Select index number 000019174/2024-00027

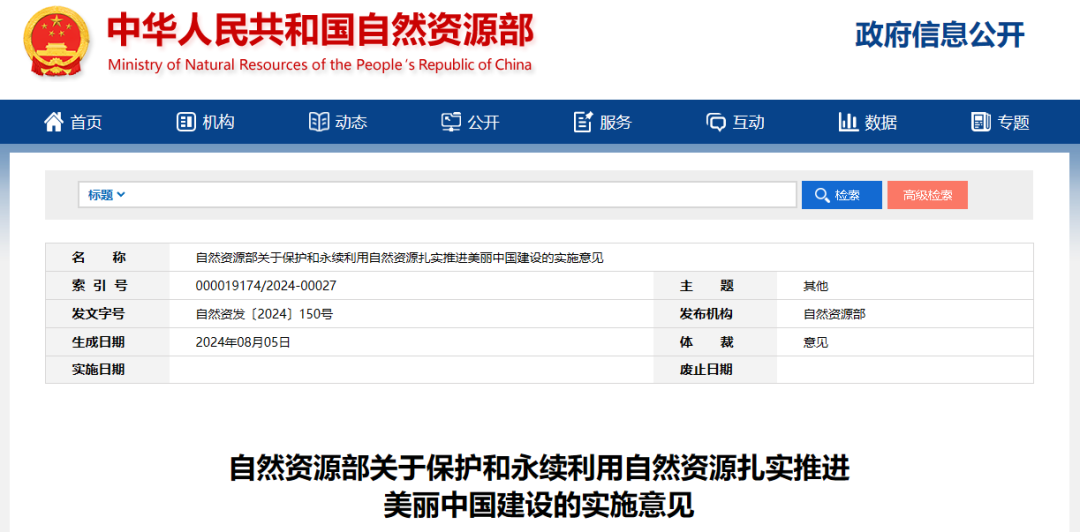[266, 285]
